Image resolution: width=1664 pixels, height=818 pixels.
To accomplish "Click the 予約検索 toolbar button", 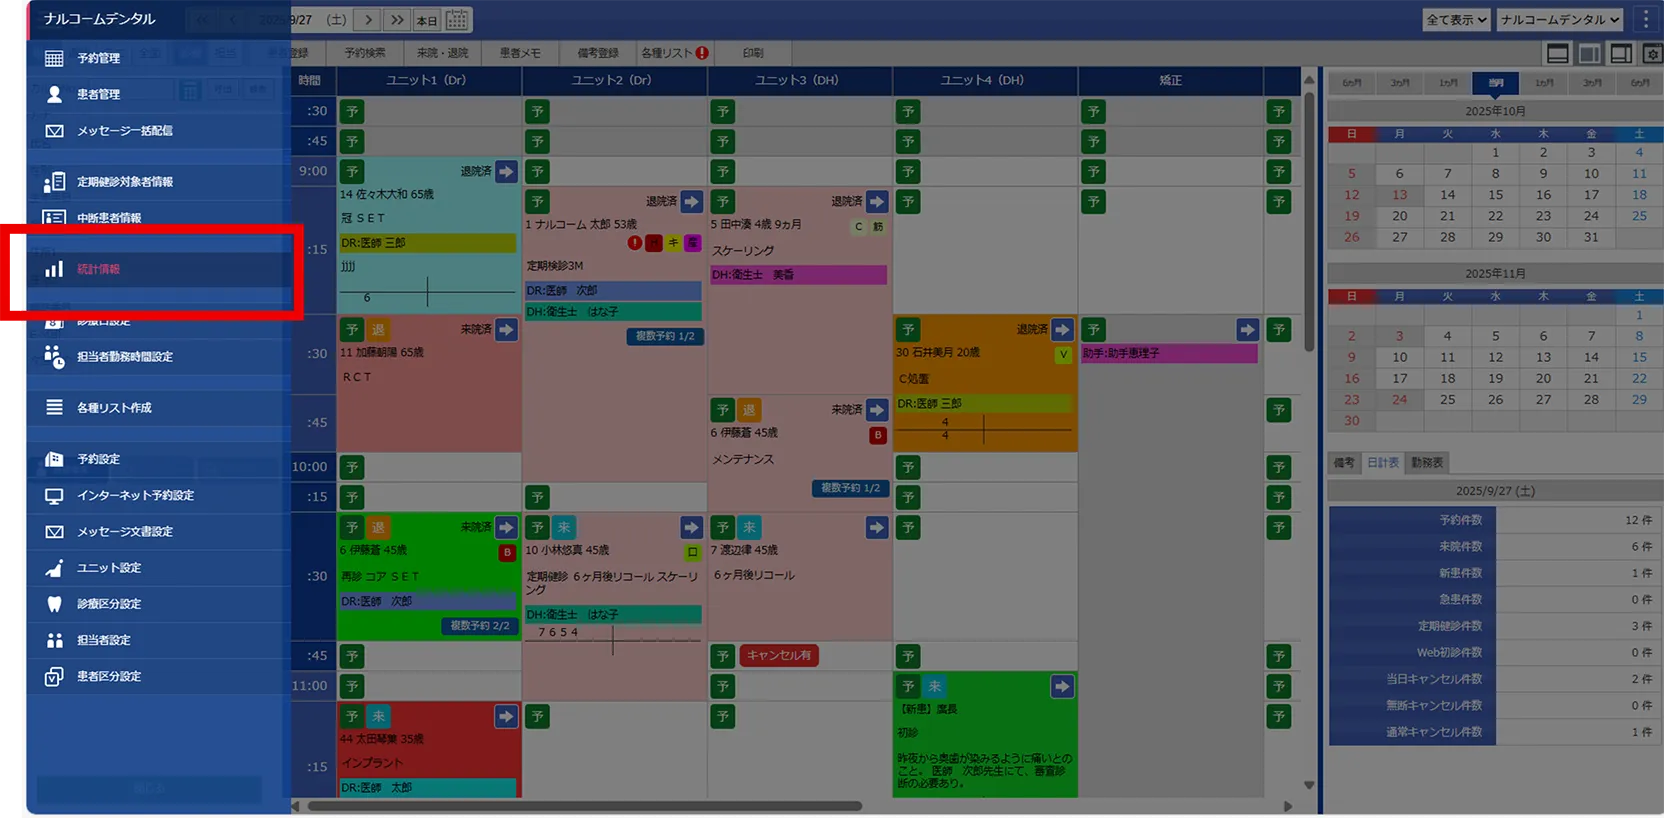I will click(x=364, y=53).
